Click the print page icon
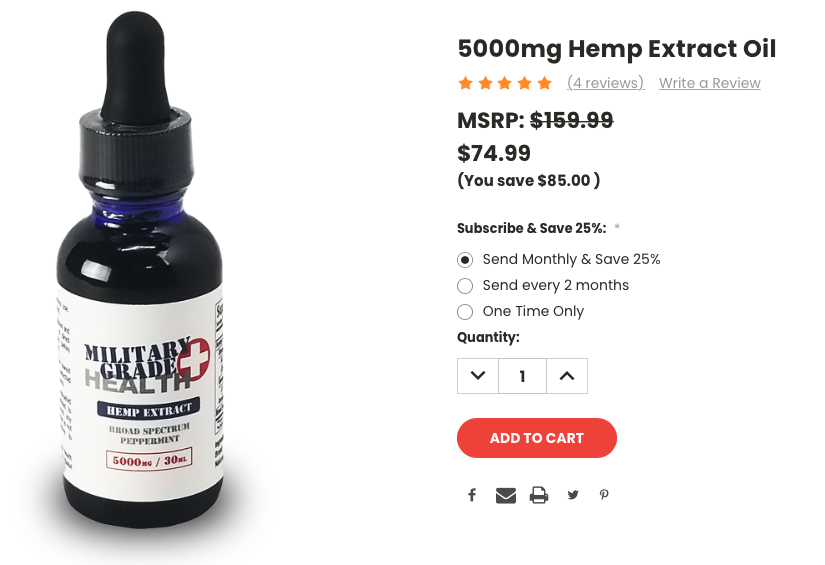The width and height of the screenshot is (825, 565). tap(539, 495)
